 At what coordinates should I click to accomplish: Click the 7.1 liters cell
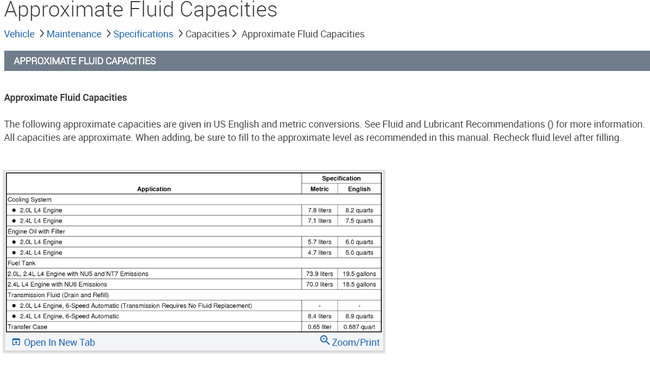click(x=320, y=221)
